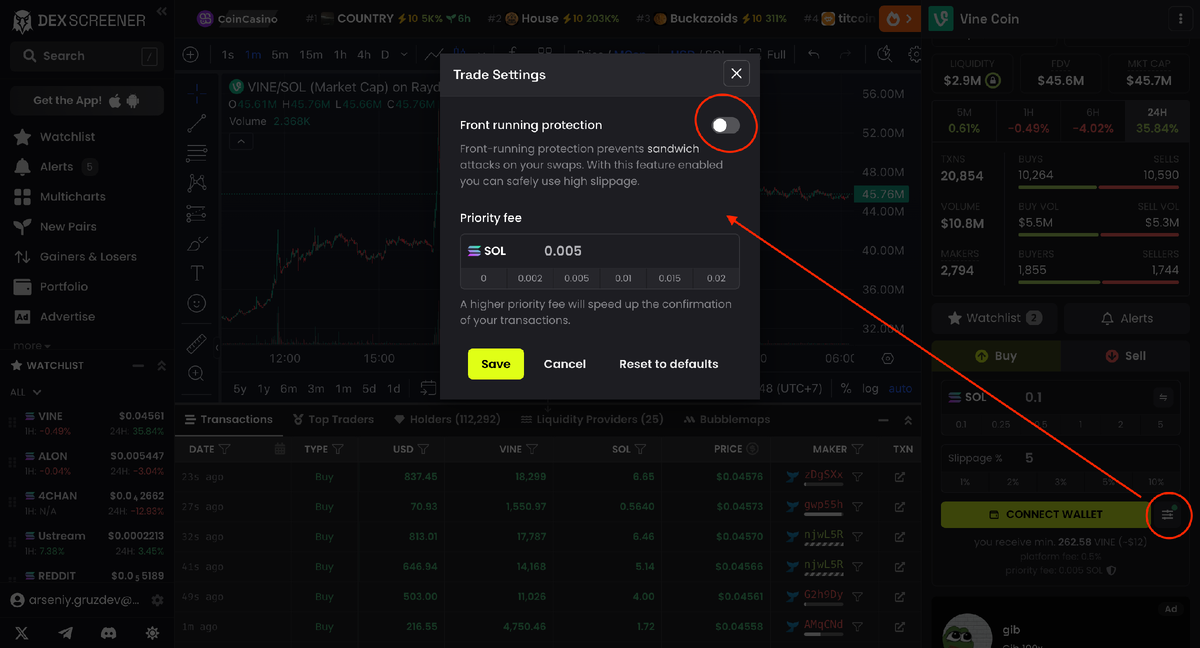1200x648 pixels.
Task: Close the Trade Settings dialog
Action: click(736, 73)
